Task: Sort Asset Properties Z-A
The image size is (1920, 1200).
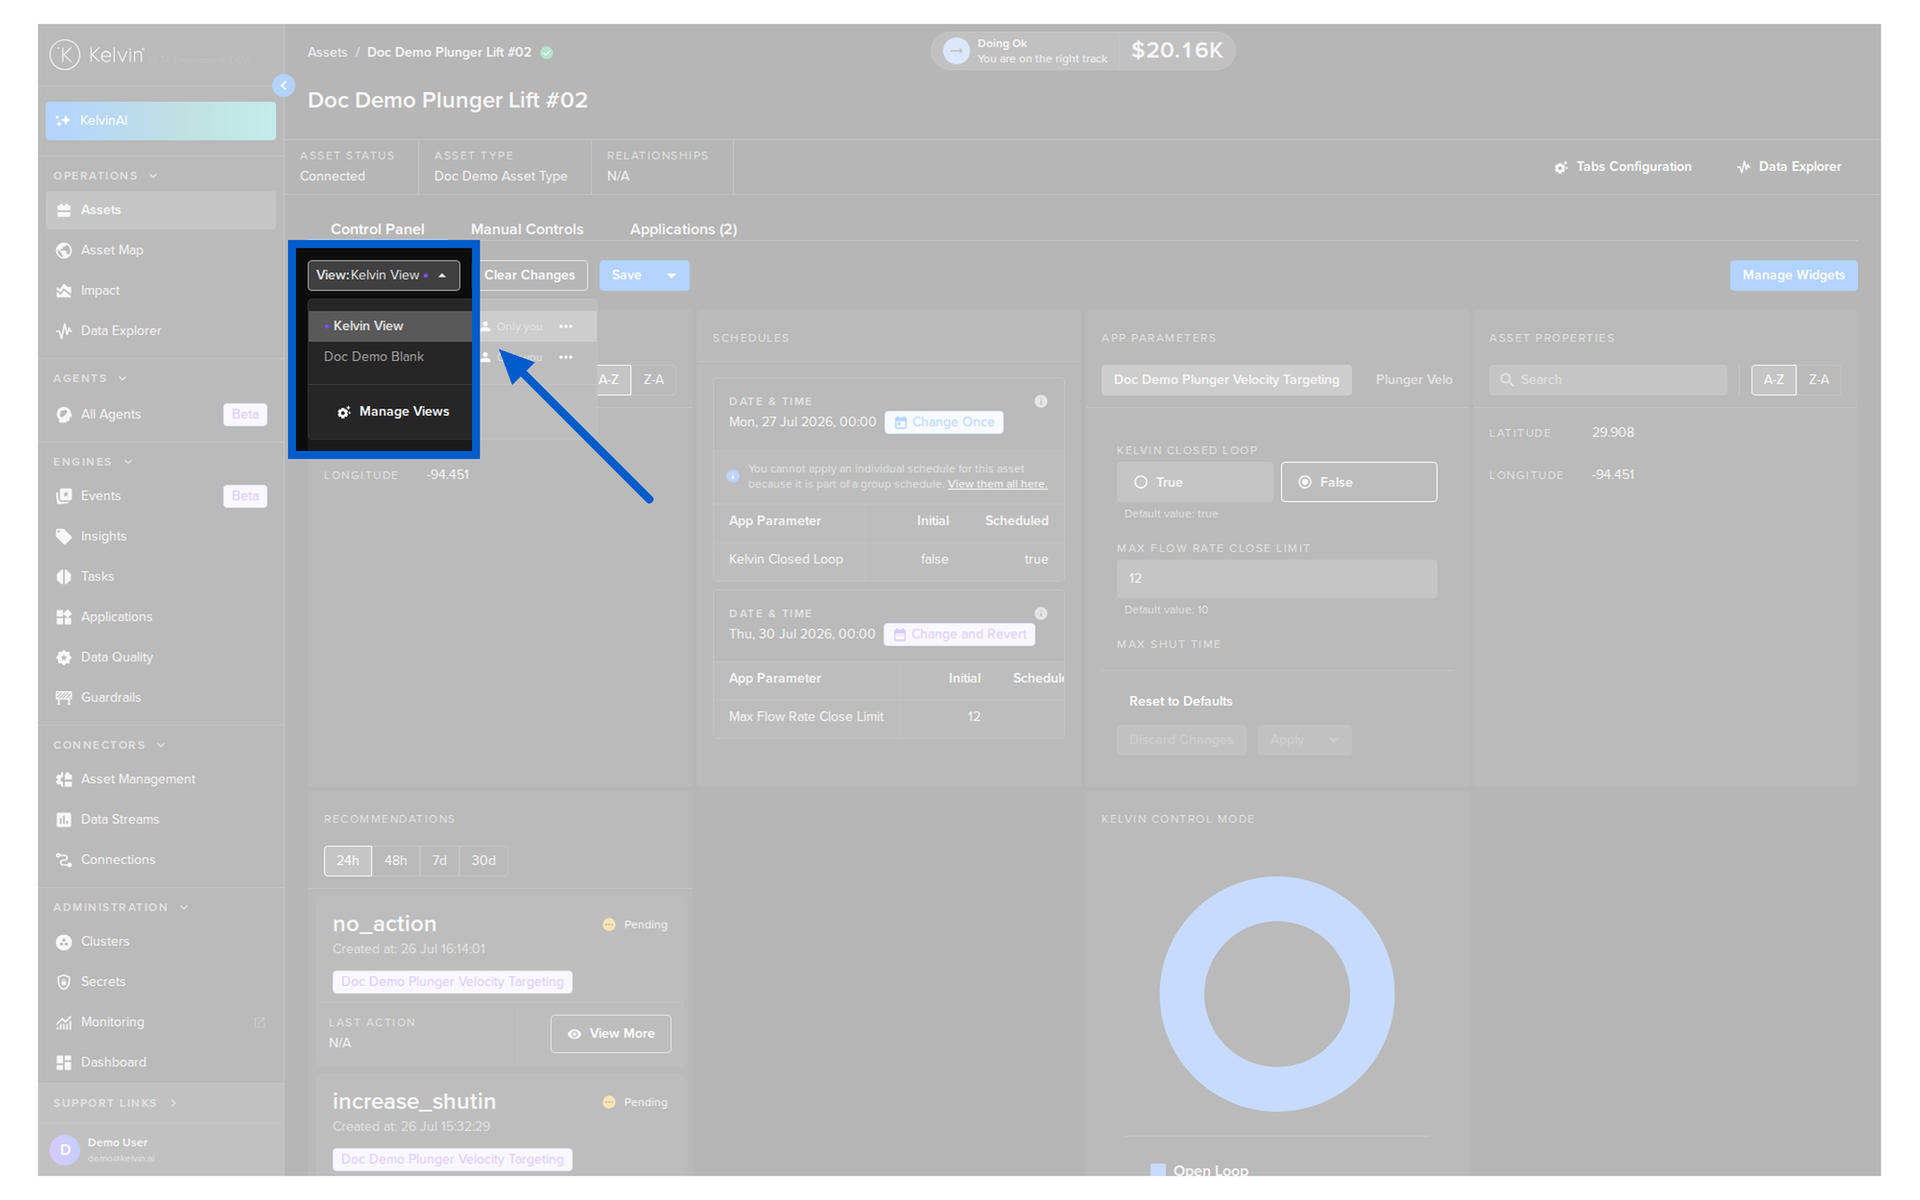Action: pos(1819,380)
